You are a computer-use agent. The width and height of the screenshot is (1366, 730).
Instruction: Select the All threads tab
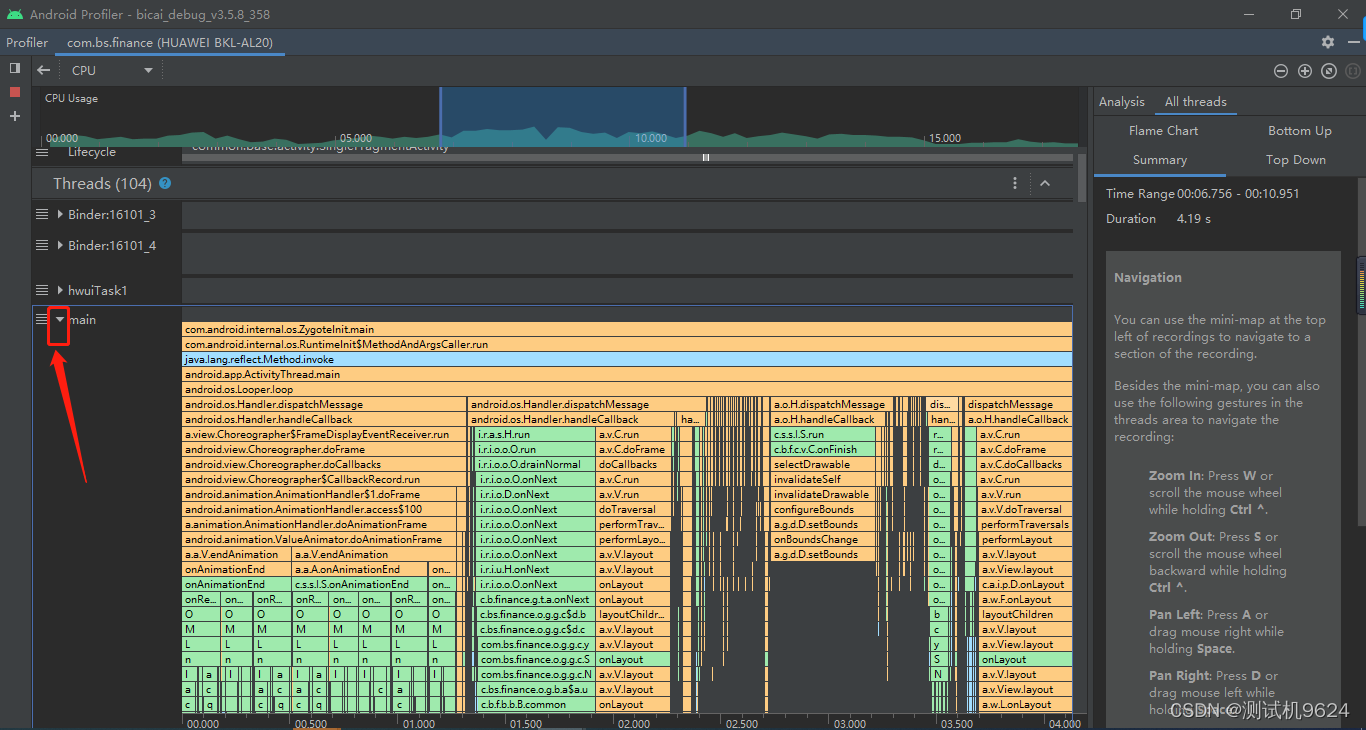pos(1195,101)
